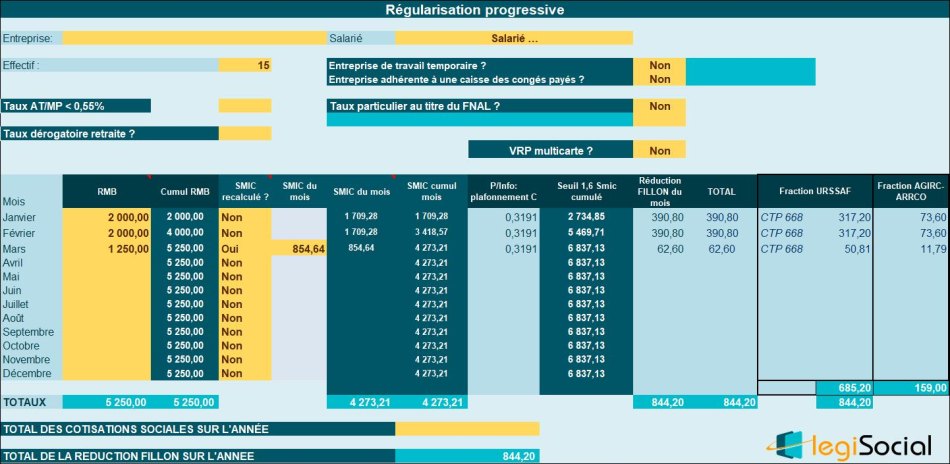
Task: Click the 'P/Info: plafonnement C' header
Action: click(503, 191)
